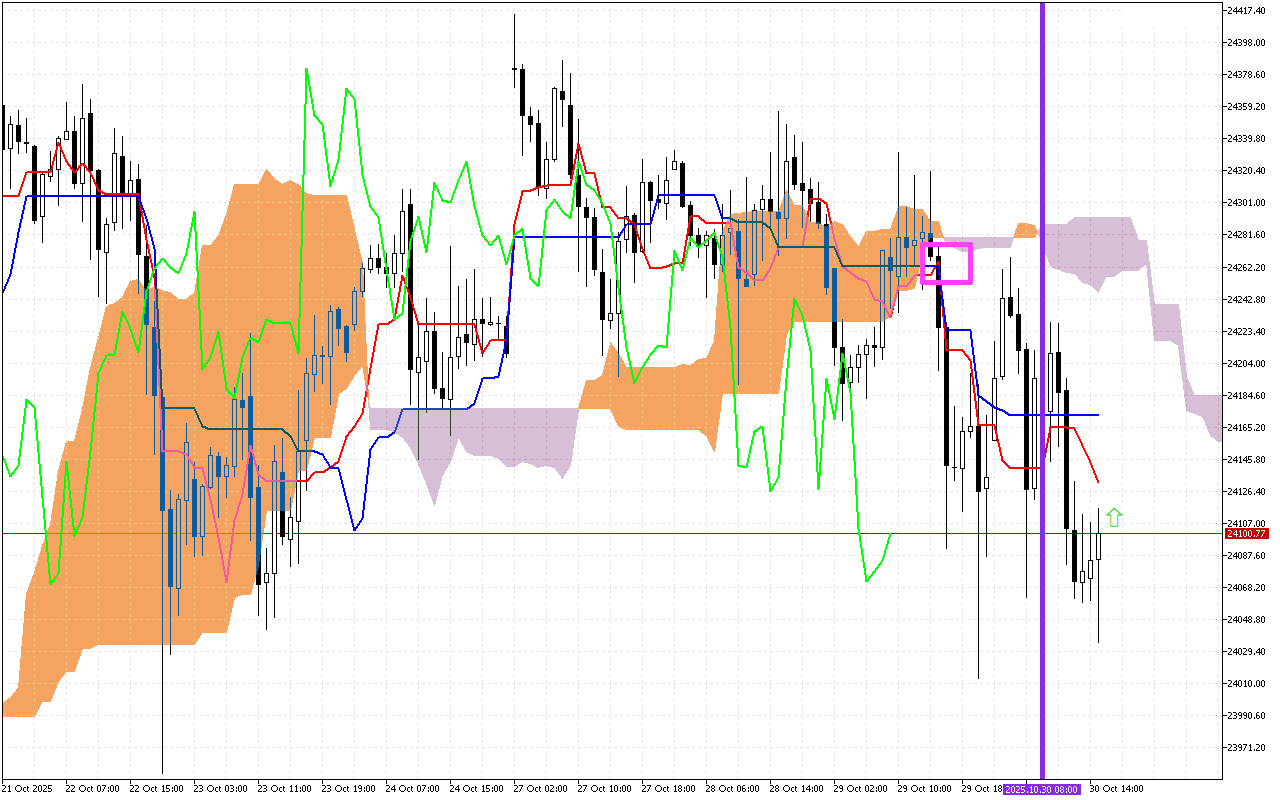Click the 21 Oct 2025 time axis label

point(28,789)
